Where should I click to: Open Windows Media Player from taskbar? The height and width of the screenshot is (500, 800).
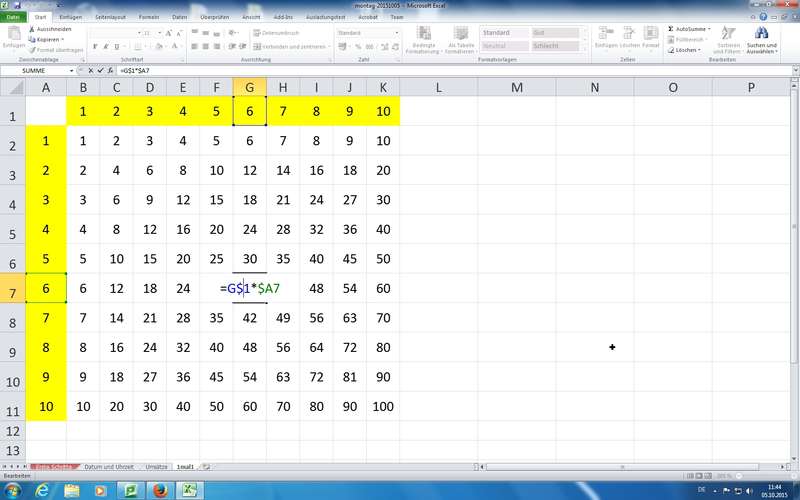pos(101,491)
